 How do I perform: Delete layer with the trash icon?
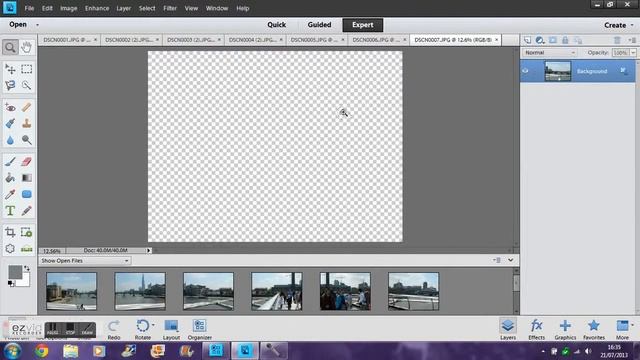pos(617,40)
